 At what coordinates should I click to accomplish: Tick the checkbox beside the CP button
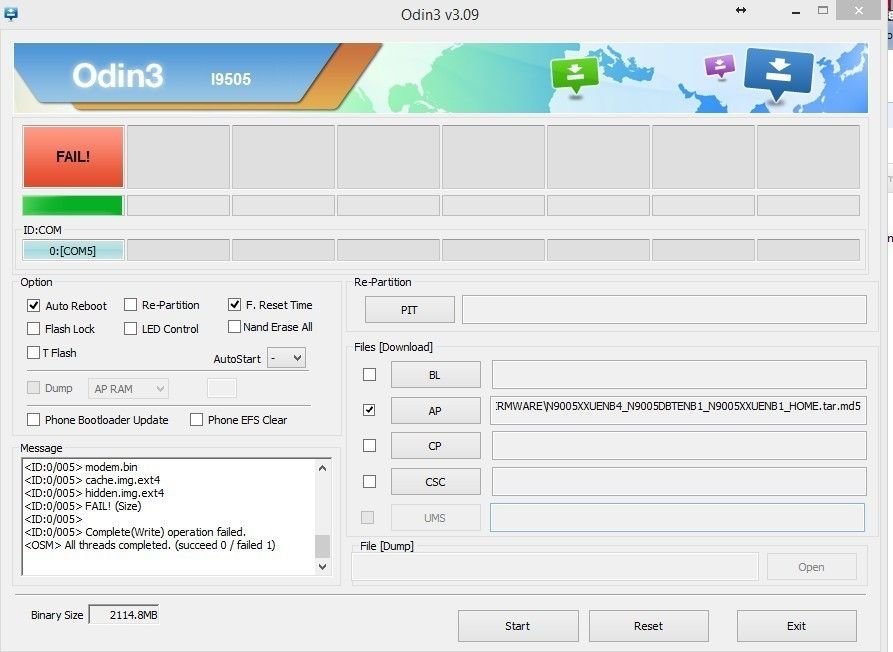(x=370, y=445)
